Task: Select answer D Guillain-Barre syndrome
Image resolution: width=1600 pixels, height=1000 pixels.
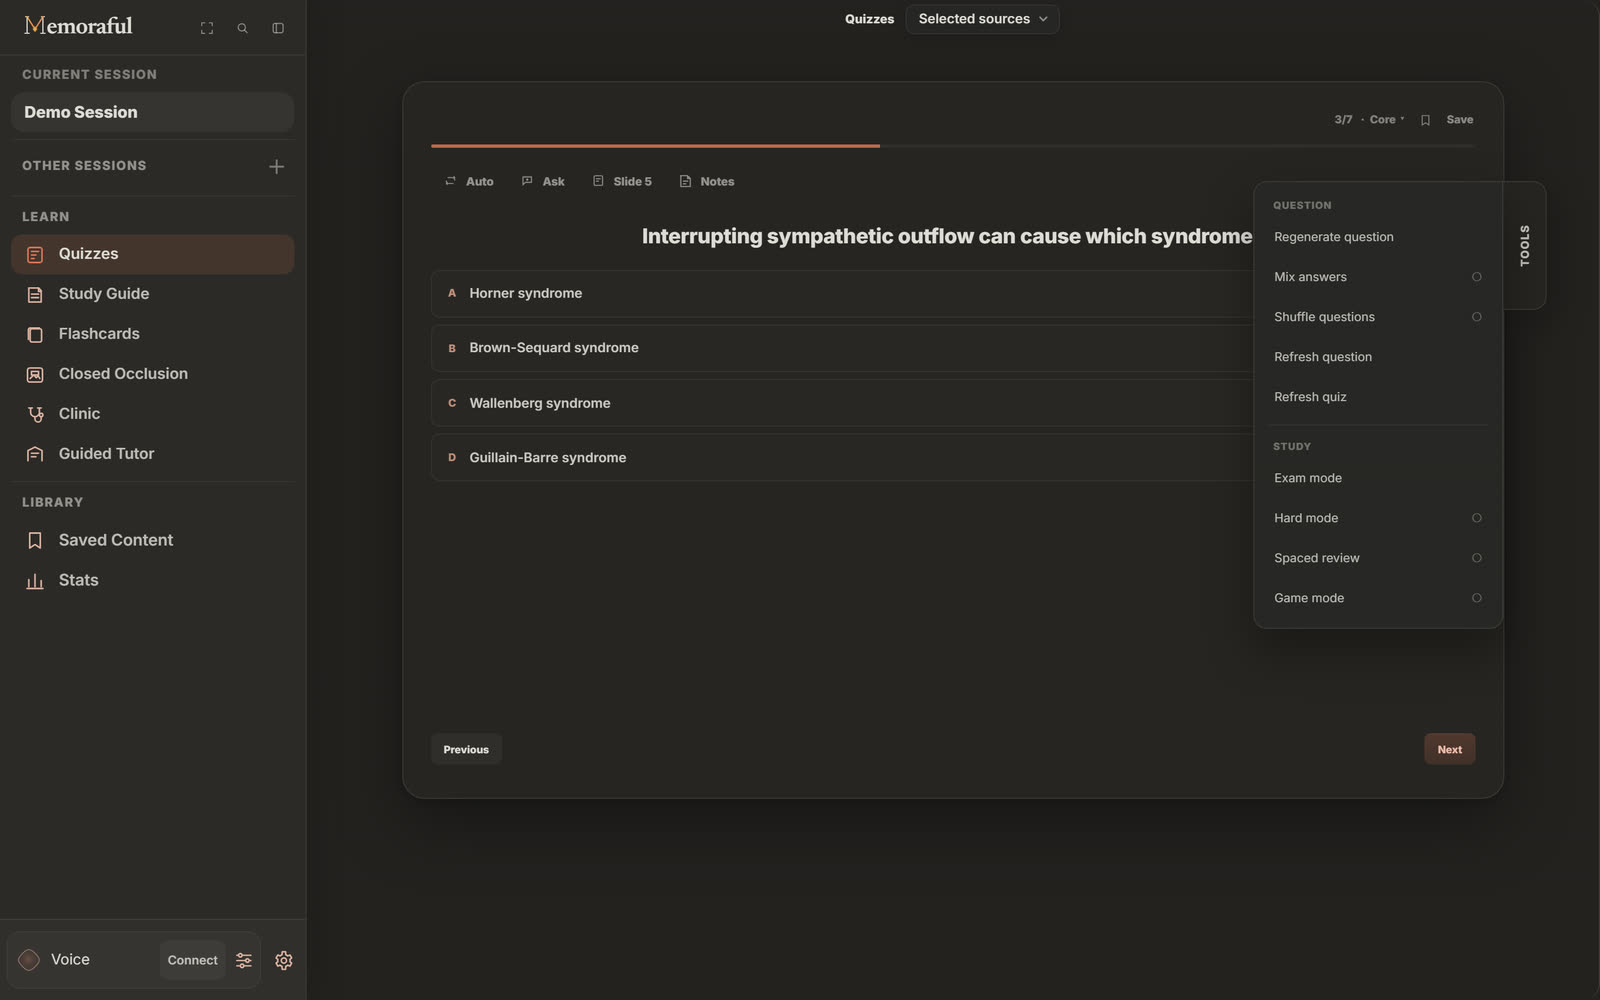Action: click(842, 457)
